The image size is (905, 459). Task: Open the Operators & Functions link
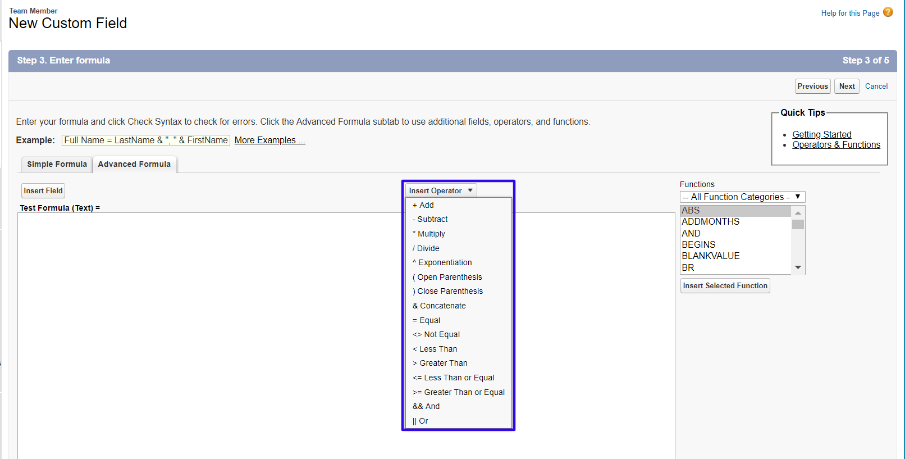[x=836, y=145]
